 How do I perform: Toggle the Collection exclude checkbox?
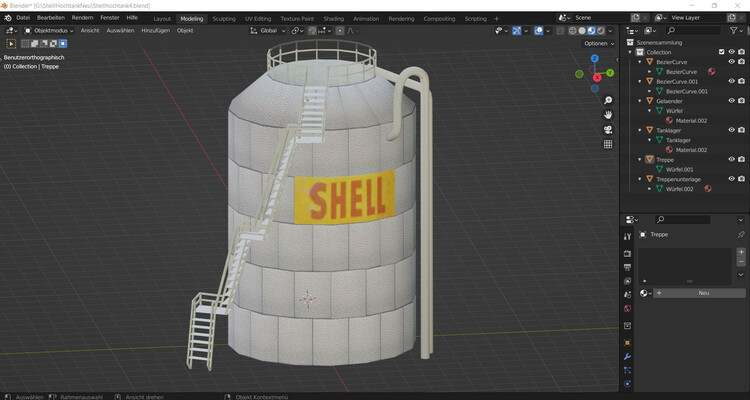click(x=722, y=52)
